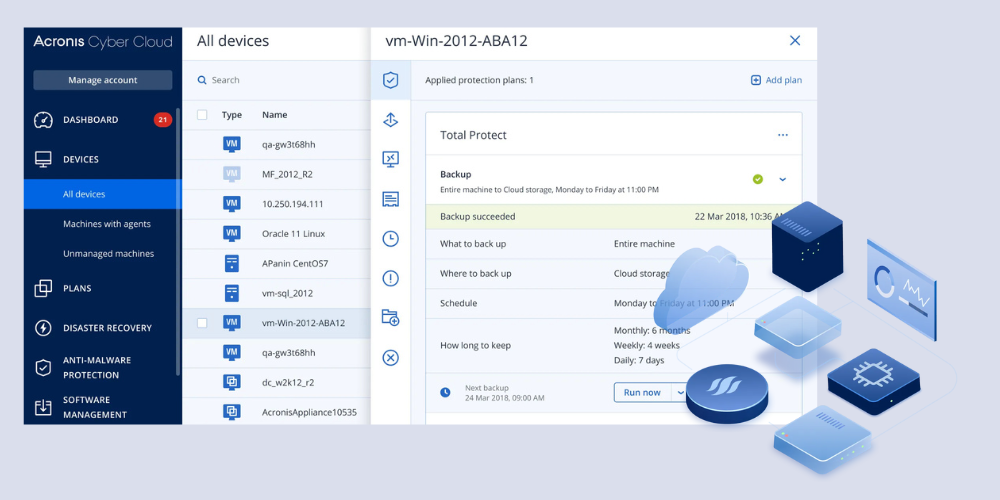Click the Search input field
1000x500 pixels.
[x=281, y=80]
